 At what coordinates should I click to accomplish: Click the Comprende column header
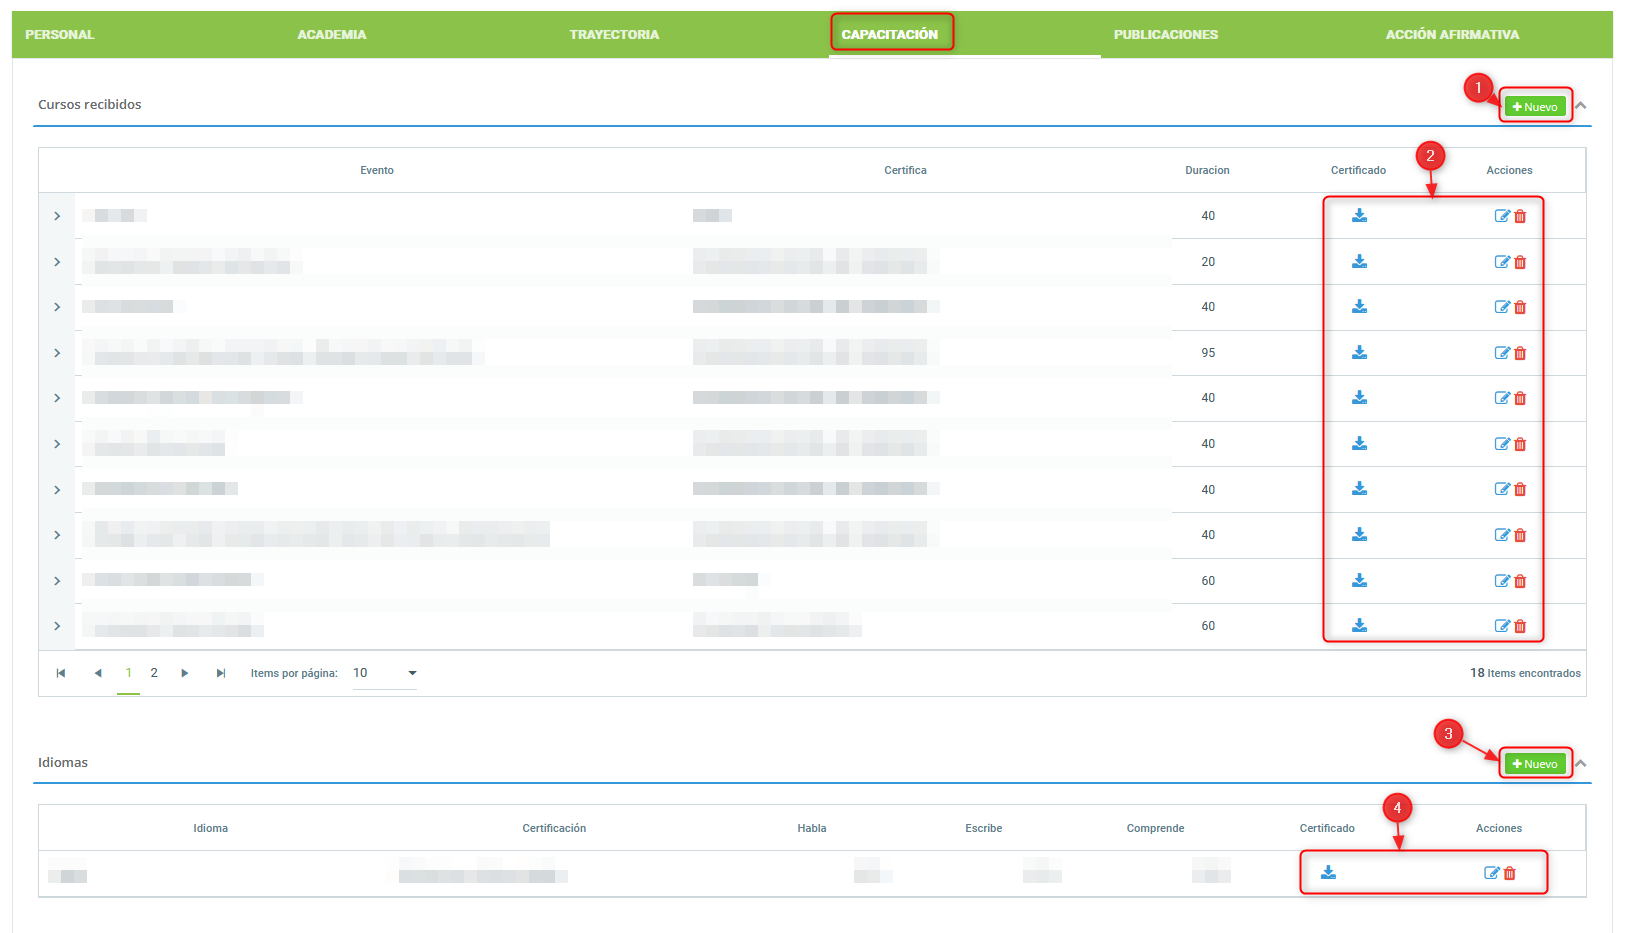pos(1155,828)
